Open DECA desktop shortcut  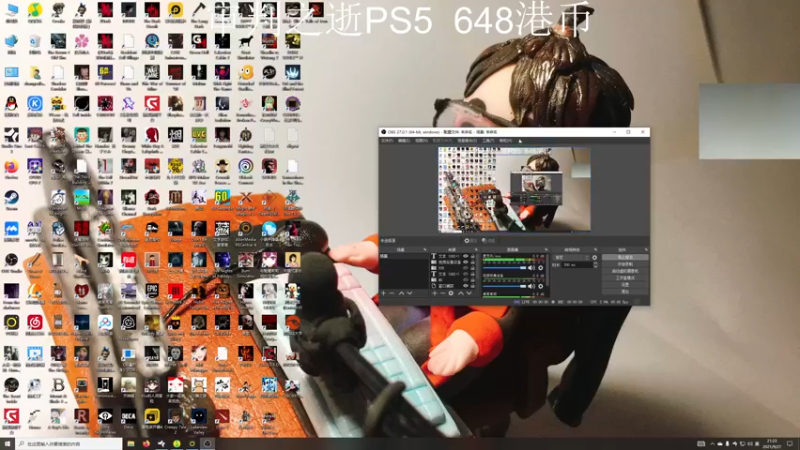(x=128, y=419)
